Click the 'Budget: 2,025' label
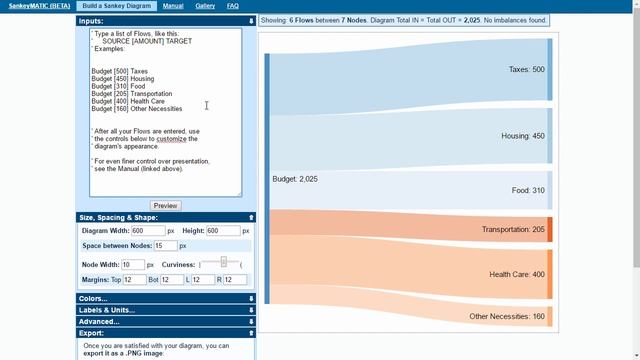 point(295,179)
